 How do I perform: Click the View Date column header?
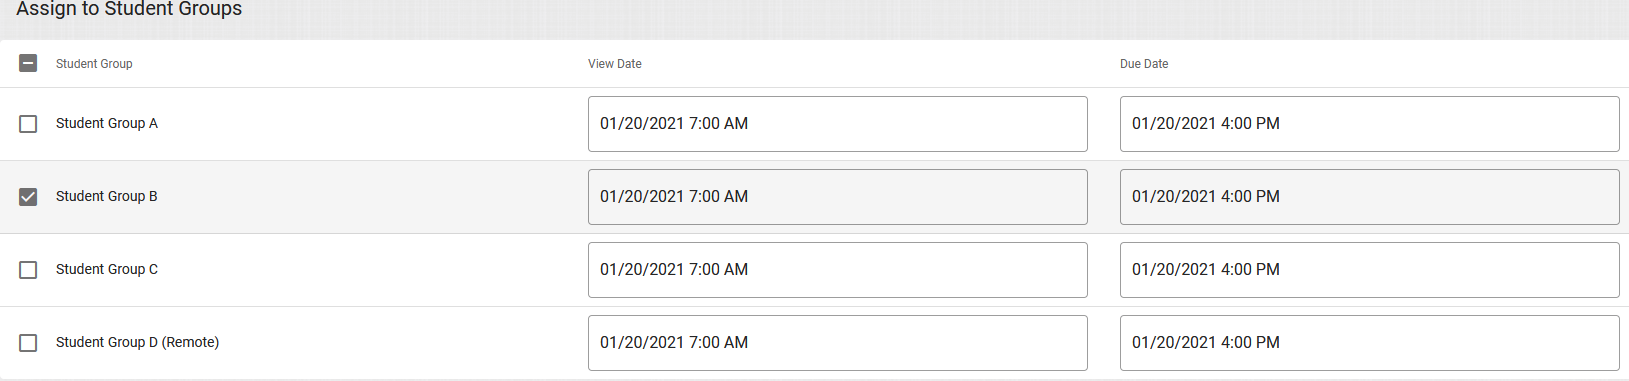[615, 64]
